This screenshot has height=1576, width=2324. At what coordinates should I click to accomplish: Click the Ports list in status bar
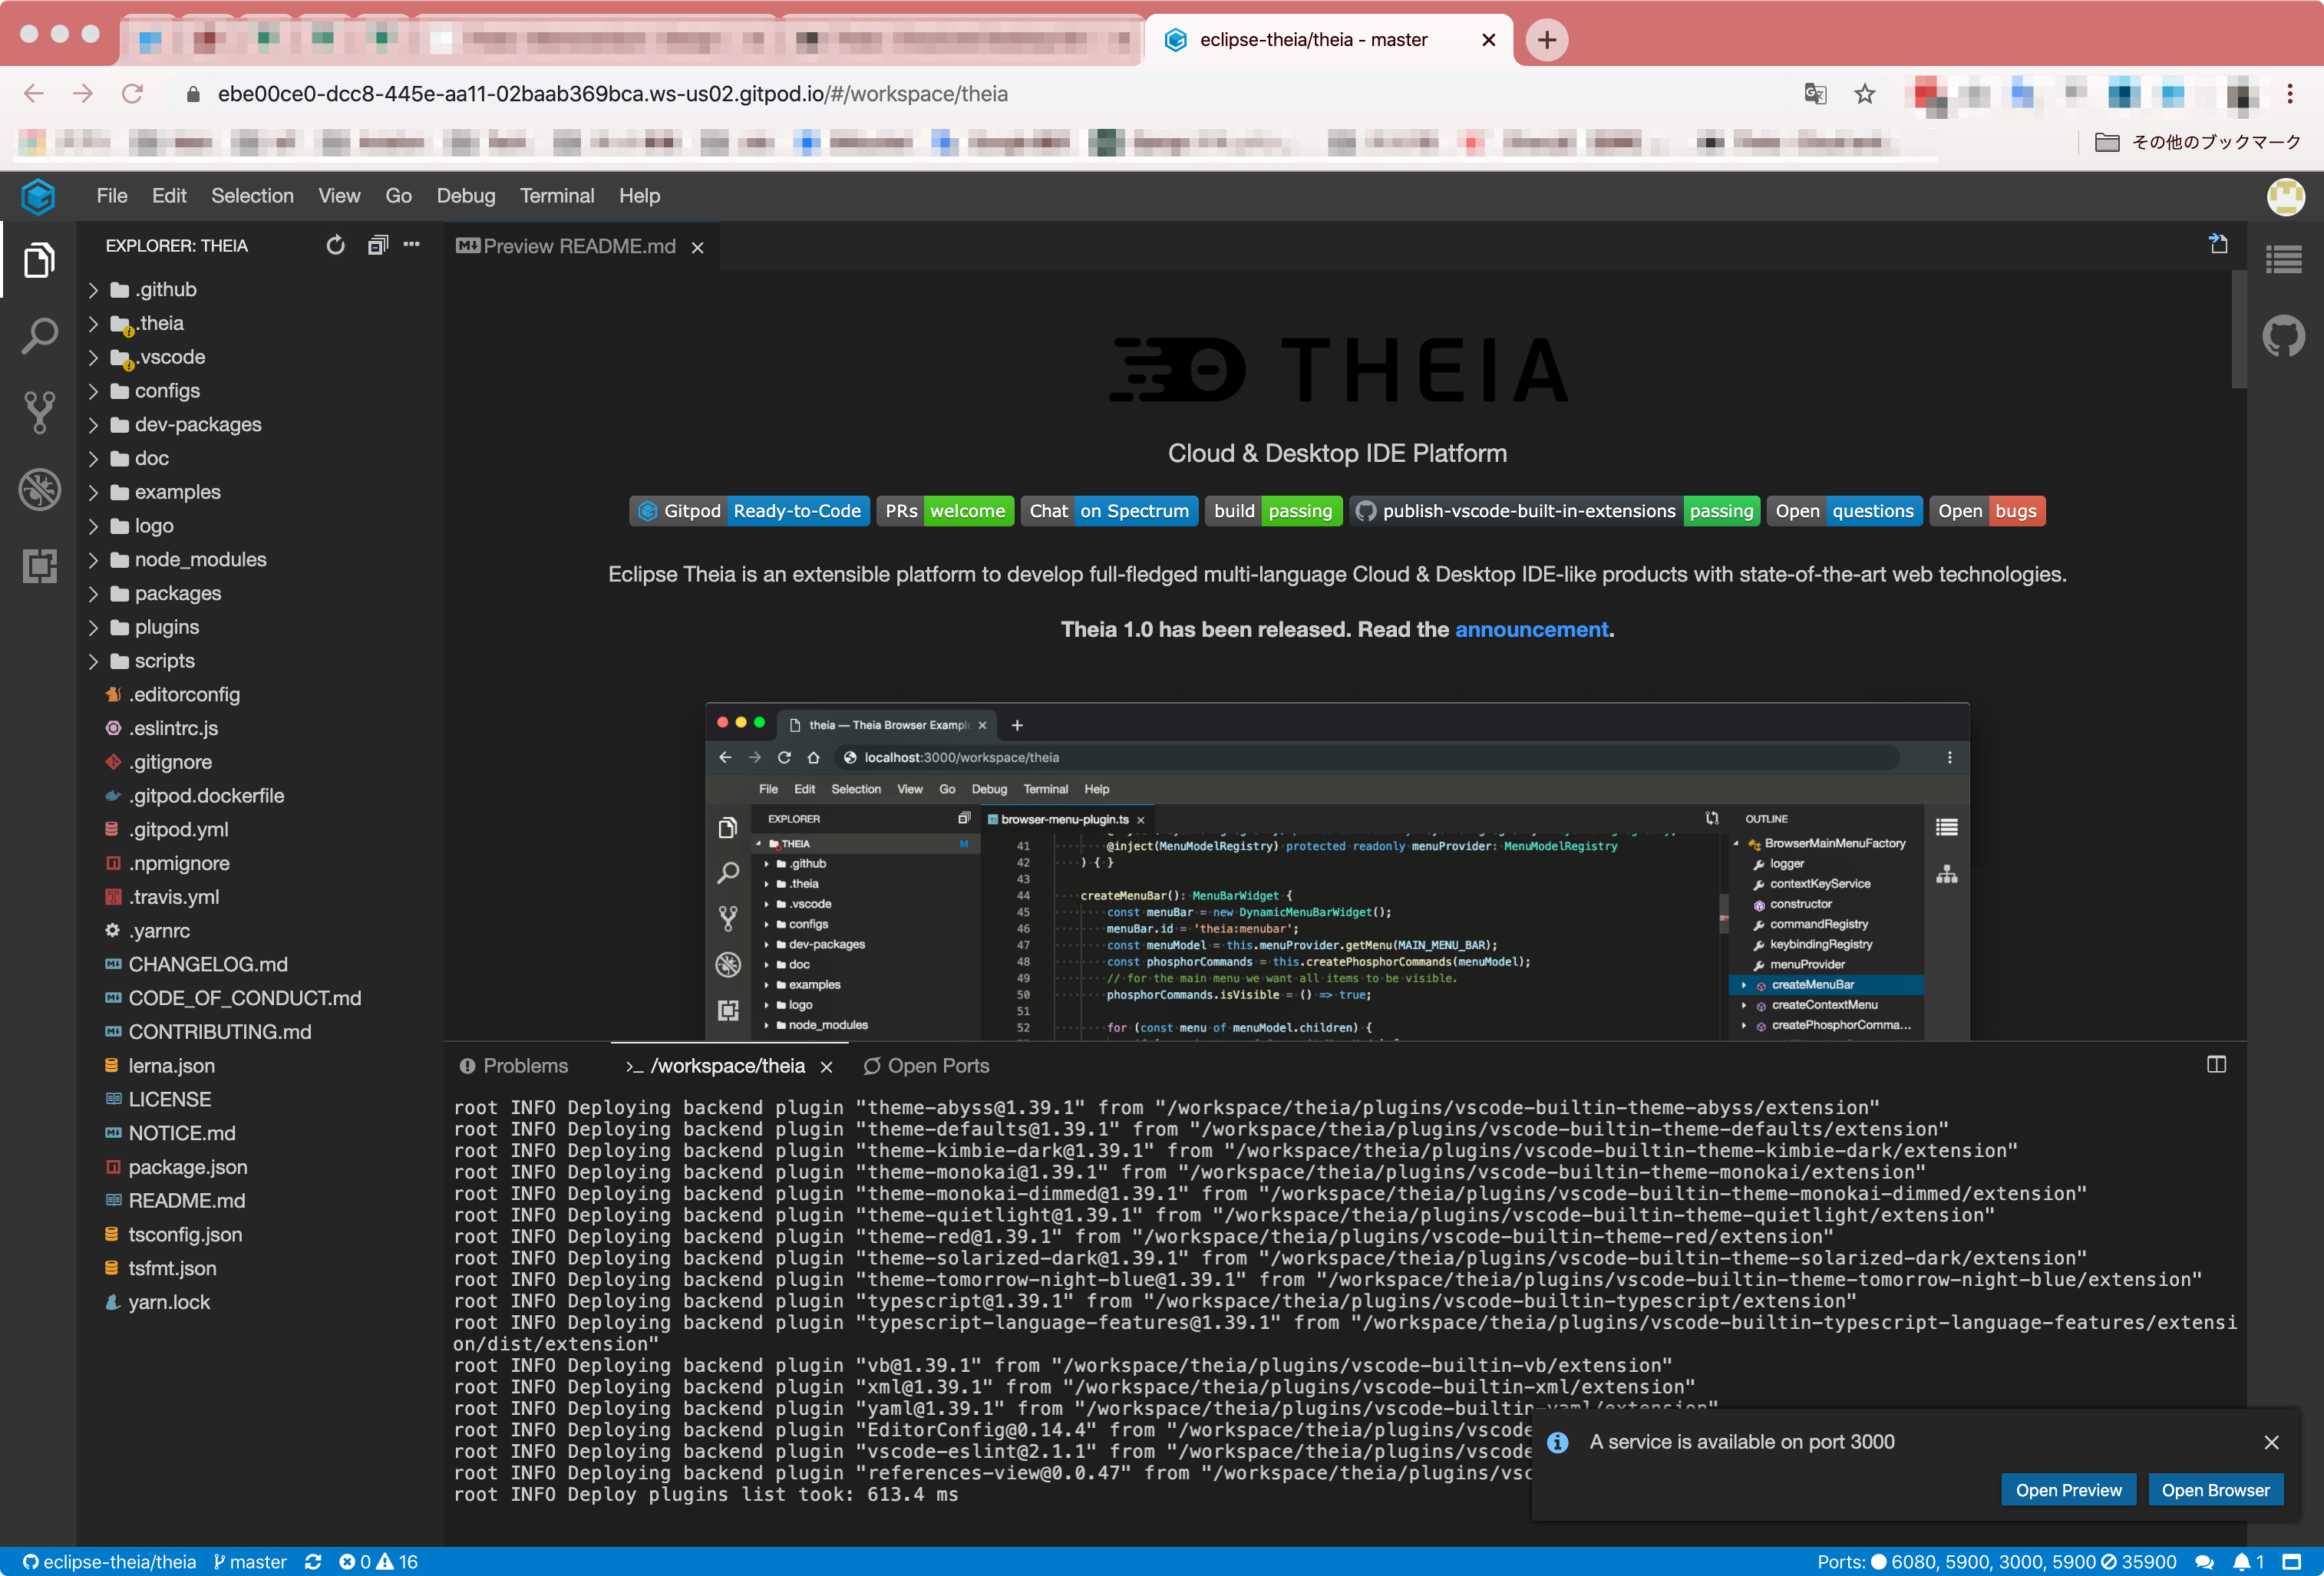[x=1996, y=1562]
